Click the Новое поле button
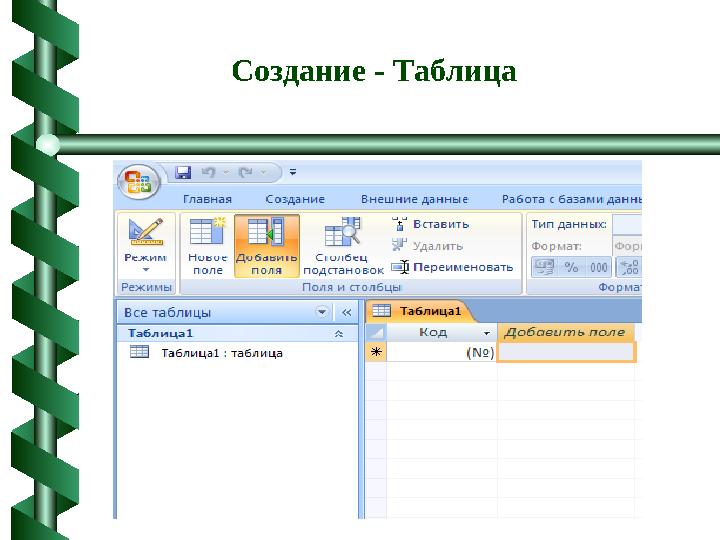 pos(208,246)
